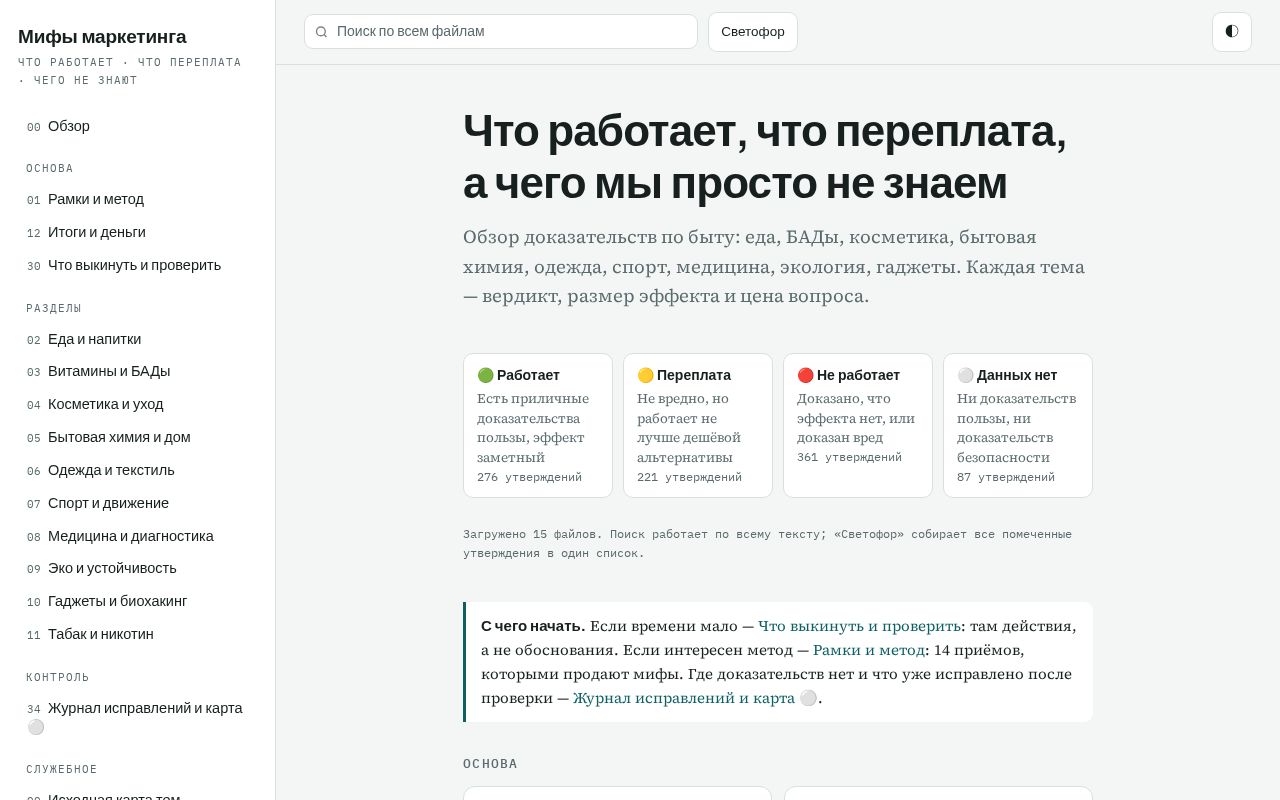The image size is (1280, 800).
Task: Open «Журнал исправлений и карта» in sidebar
Action: tap(137, 717)
